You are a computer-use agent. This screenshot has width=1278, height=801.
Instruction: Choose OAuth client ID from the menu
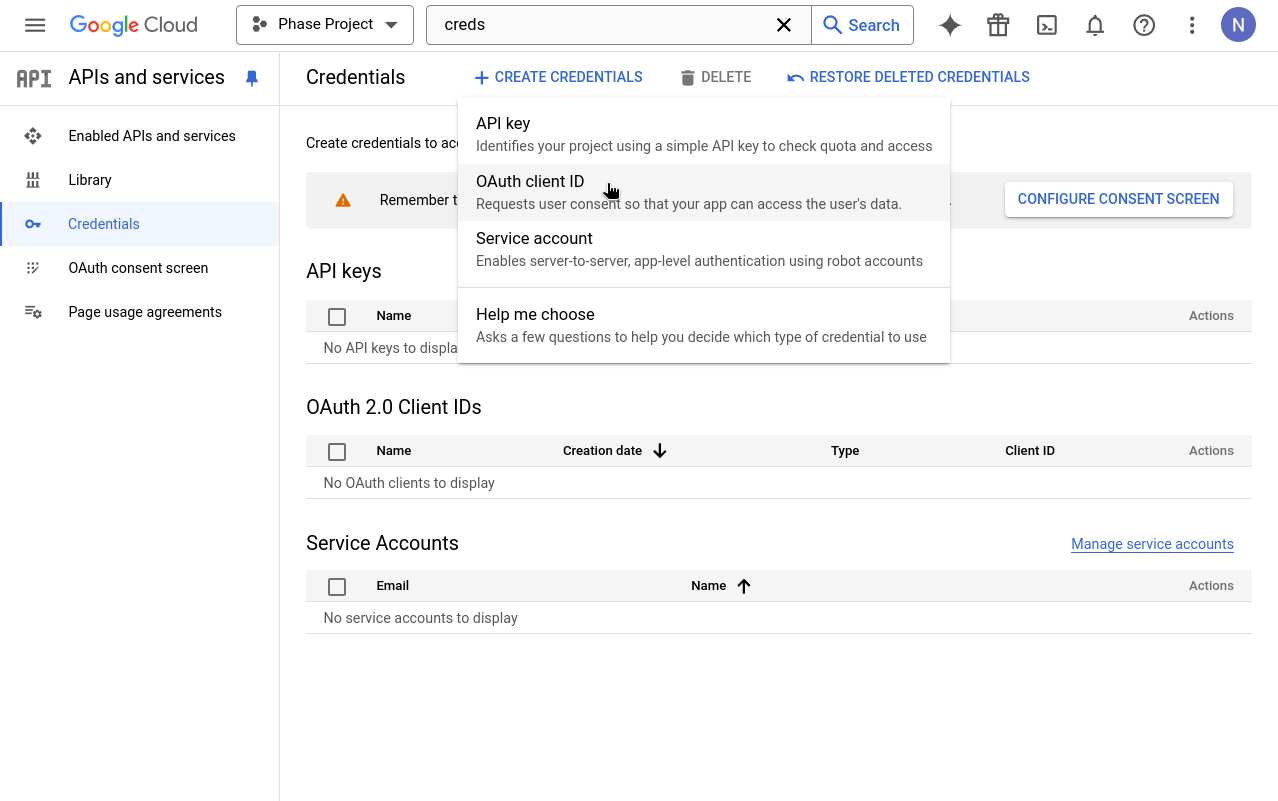point(704,192)
